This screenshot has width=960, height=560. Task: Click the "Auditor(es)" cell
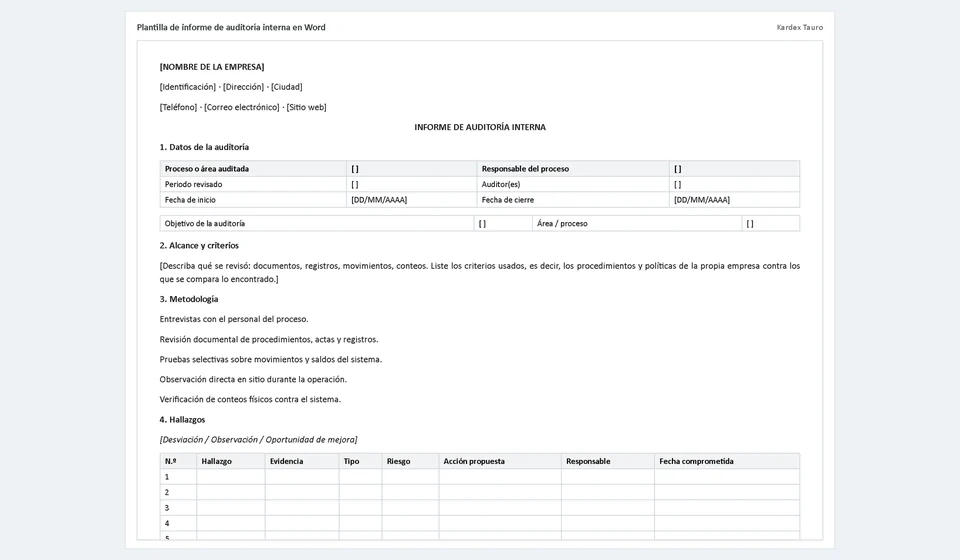572,184
